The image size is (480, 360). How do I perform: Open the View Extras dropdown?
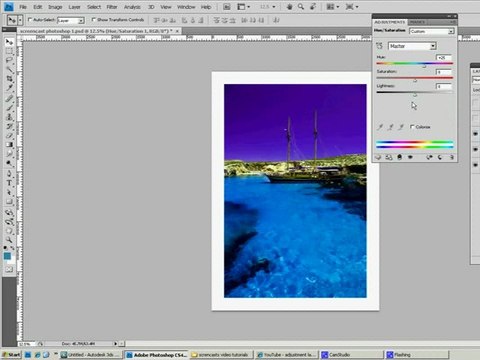pyautogui.click(x=243, y=7)
